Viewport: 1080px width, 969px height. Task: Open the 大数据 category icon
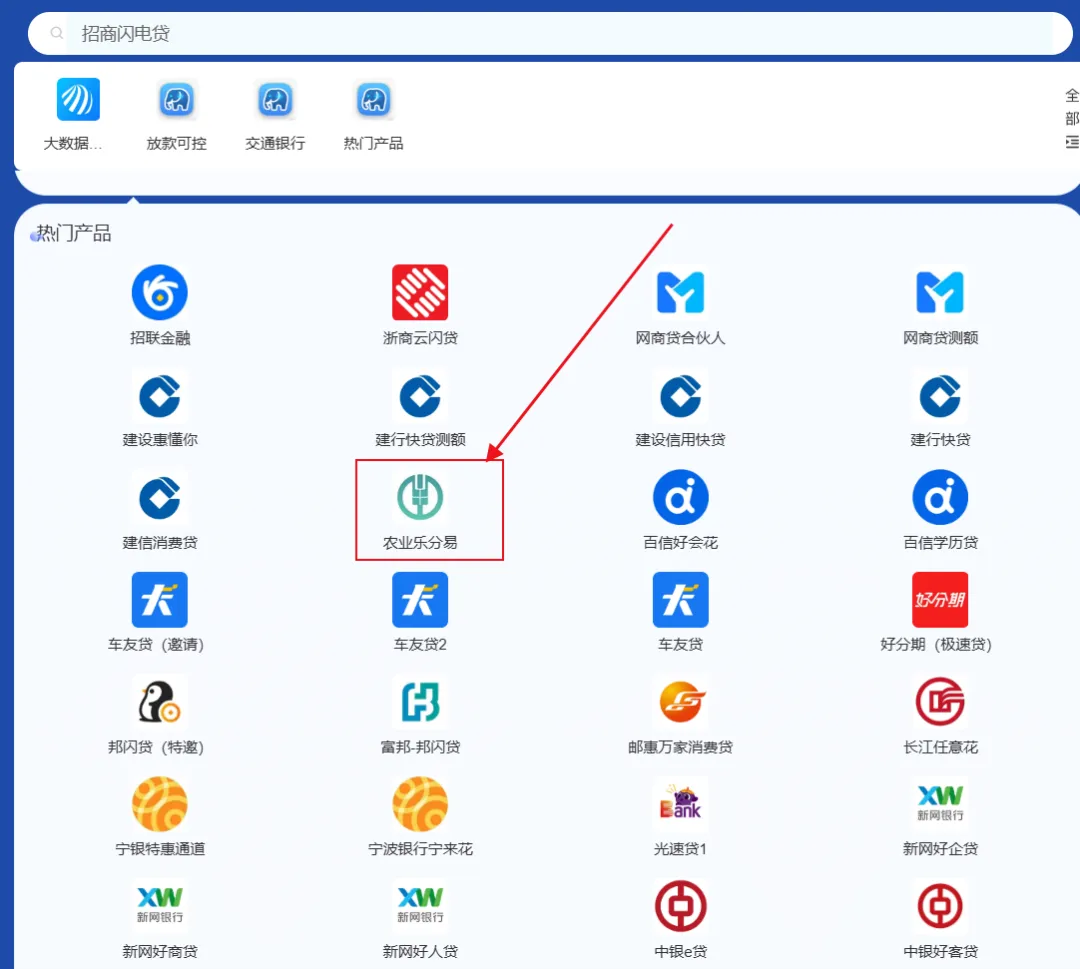(x=78, y=99)
